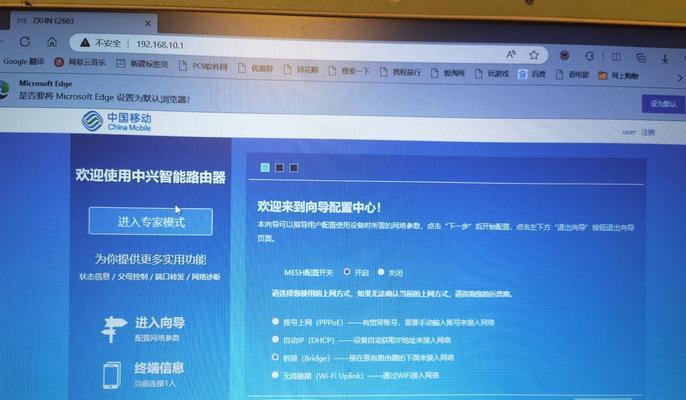Open the collections icon in Edge toolbar
This screenshot has height=400, width=686.
(x=641, y=58)
